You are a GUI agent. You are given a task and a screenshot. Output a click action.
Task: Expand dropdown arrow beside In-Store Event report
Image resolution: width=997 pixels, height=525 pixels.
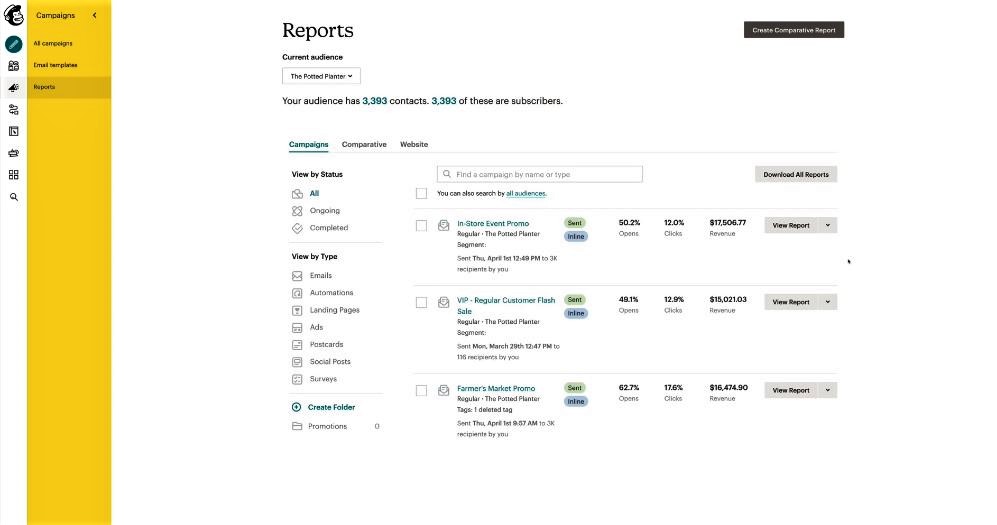[x=828, y=225]
